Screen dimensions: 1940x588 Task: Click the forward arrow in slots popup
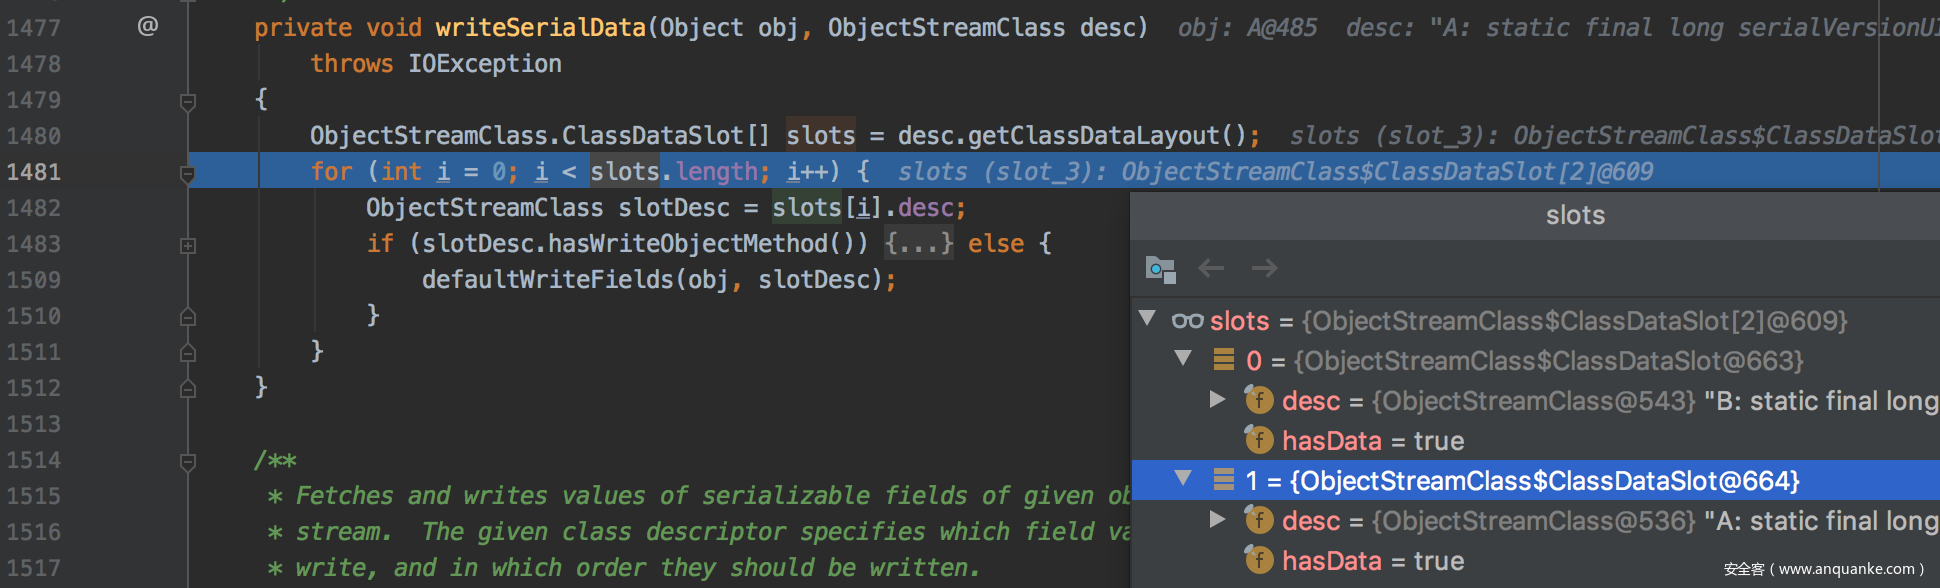tap(1264, 268)
